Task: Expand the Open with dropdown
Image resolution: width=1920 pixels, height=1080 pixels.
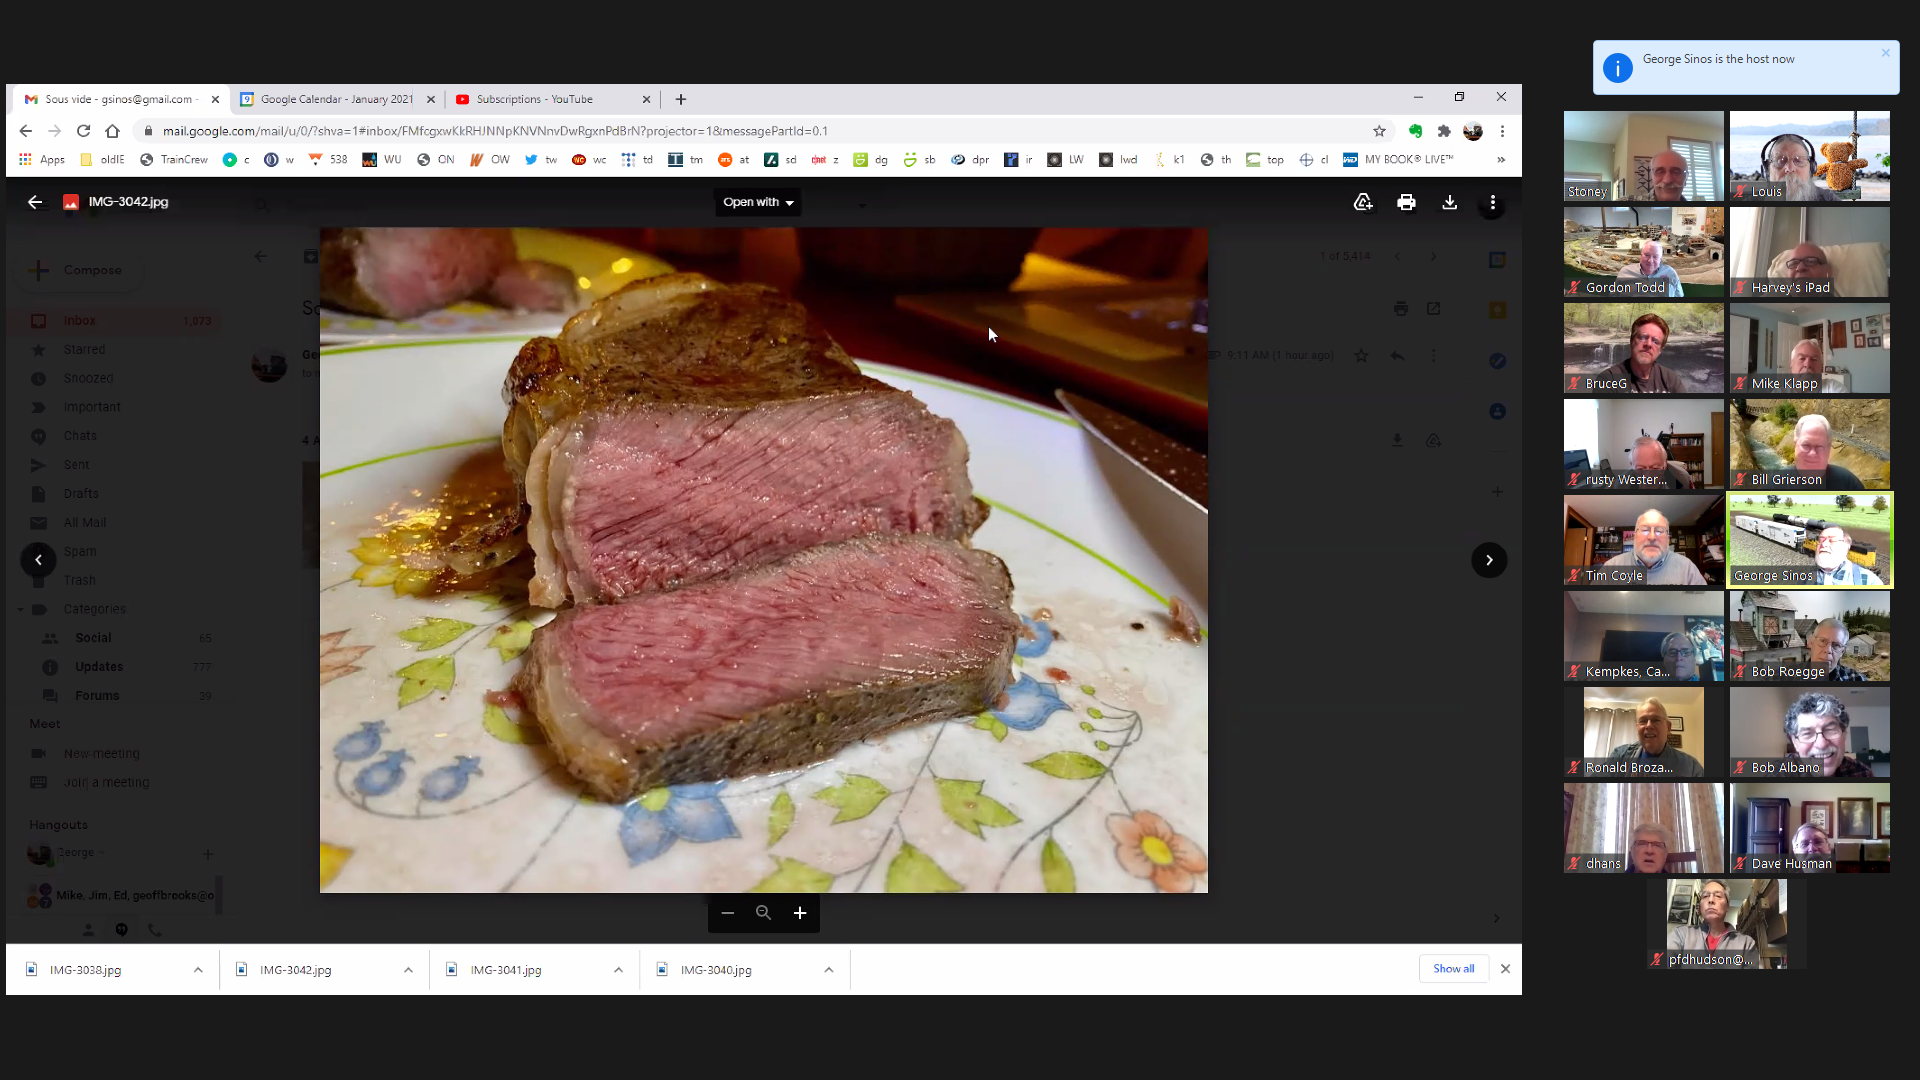Action: pos(758,202)
